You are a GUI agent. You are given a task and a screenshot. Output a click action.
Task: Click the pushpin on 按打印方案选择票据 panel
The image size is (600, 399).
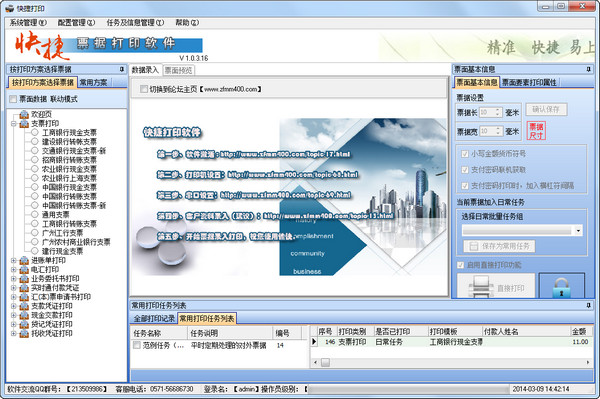click(x=122, y=69)
